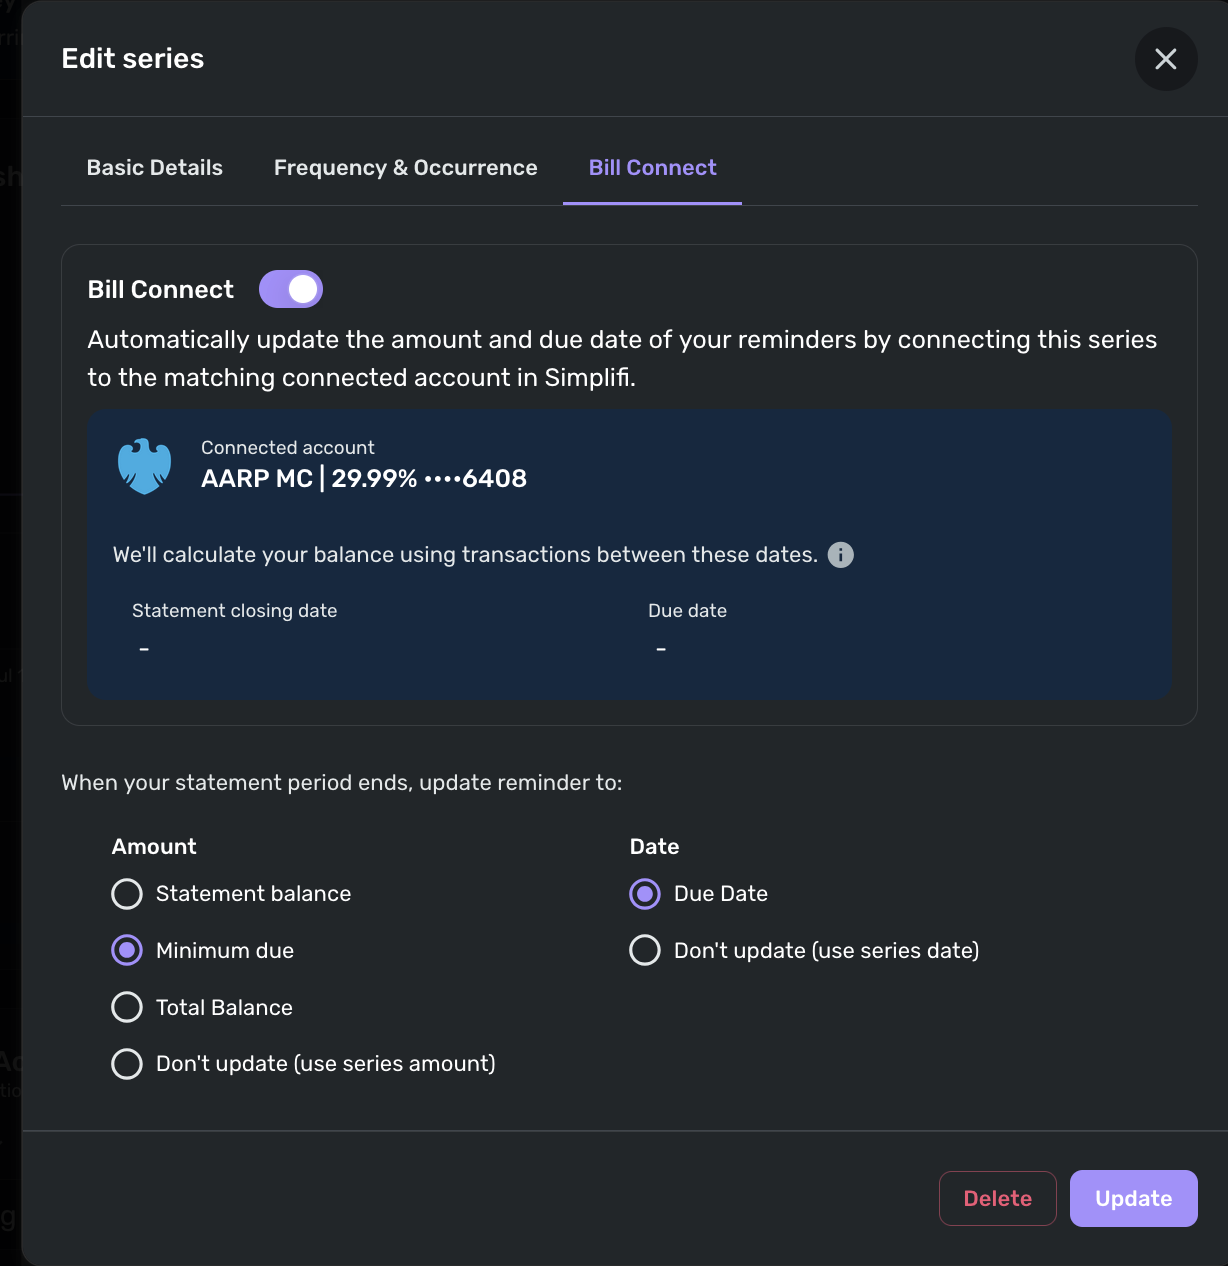Click the Due date value in the account card

(x=661, y=649)
